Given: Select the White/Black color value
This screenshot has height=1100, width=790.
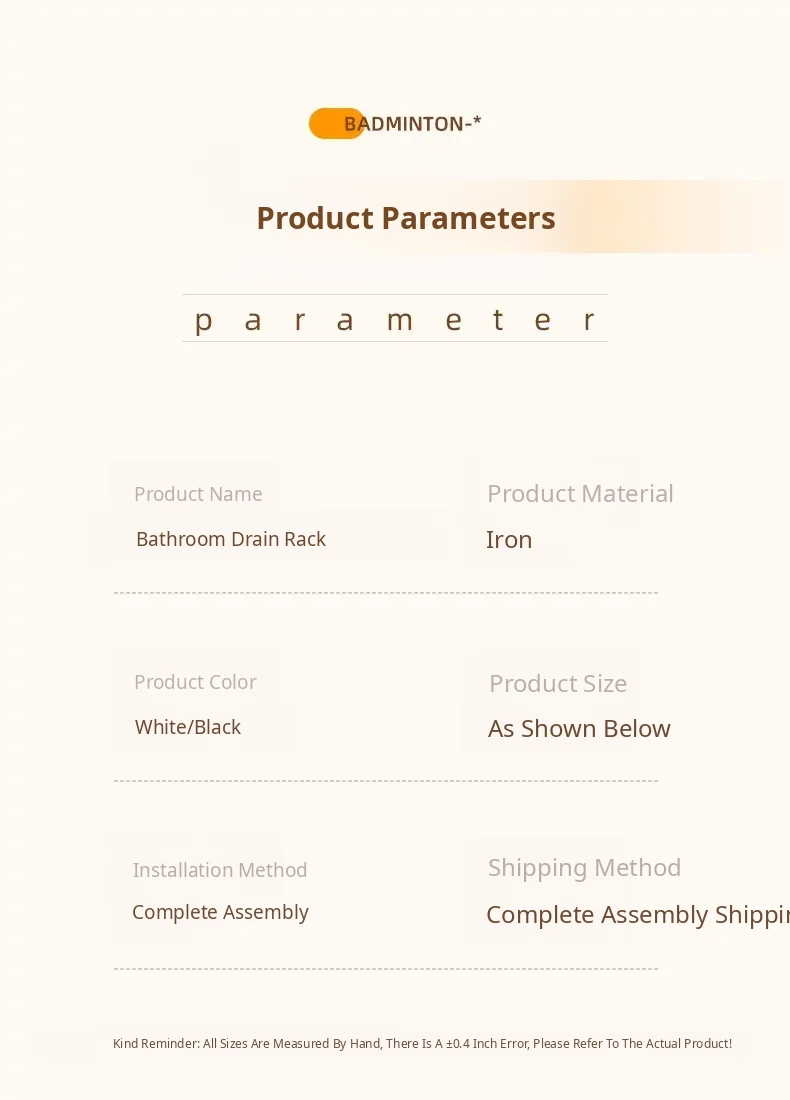Looking at the screenshot, I should (188, 727).
